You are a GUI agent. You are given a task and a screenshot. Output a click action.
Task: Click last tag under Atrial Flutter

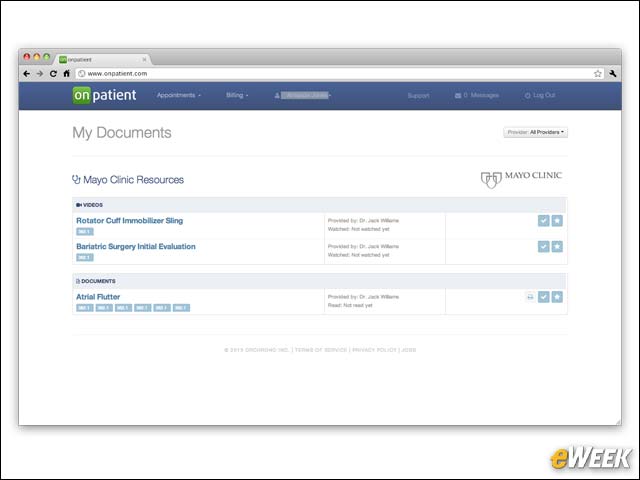(181, 308)
